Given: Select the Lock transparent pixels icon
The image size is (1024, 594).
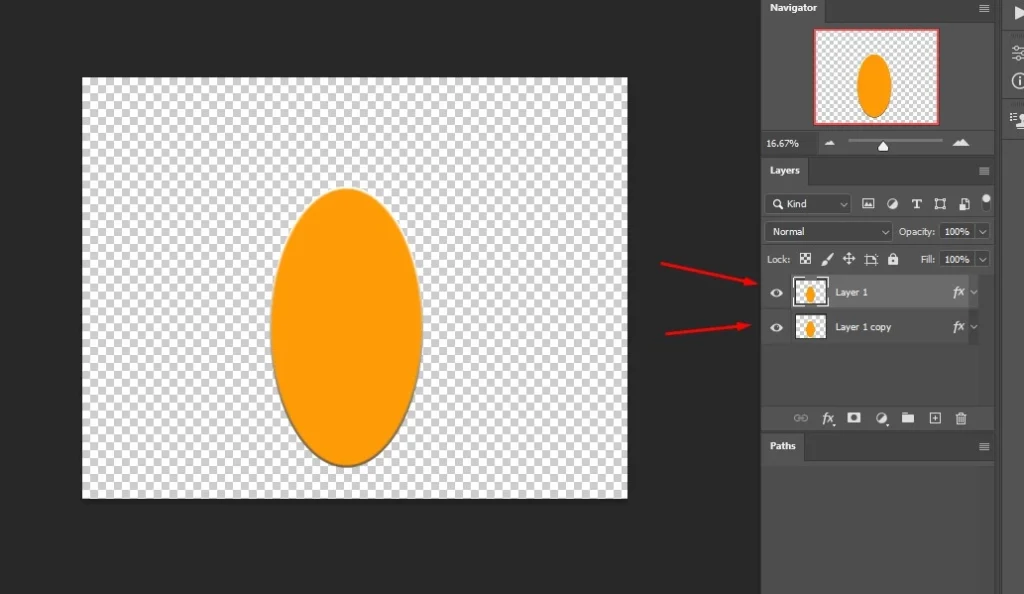Looking at the screenshot, I should (806, 259).
